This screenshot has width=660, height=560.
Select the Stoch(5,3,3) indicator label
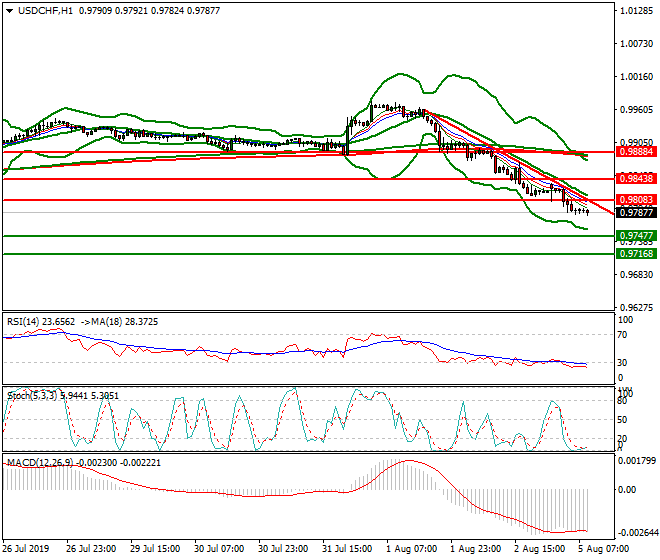32,395
